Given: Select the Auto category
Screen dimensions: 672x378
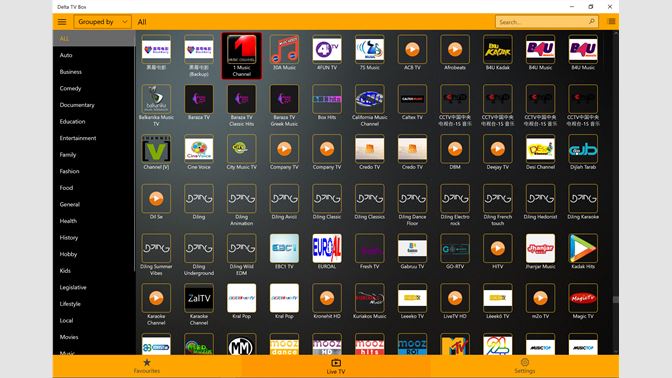Looking at the screenshot, I should 94,55.
